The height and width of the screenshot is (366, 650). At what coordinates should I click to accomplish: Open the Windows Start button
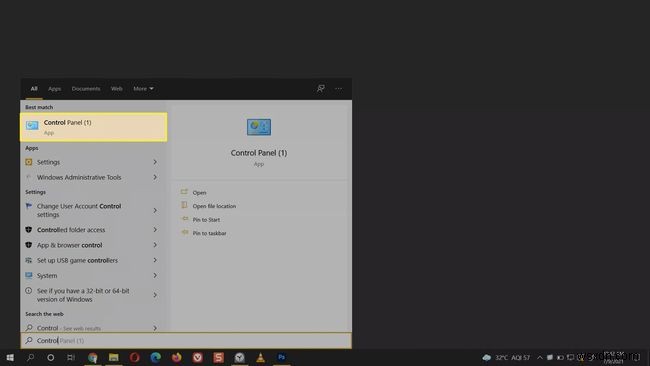pyautogui.click(x=10, y=357)
